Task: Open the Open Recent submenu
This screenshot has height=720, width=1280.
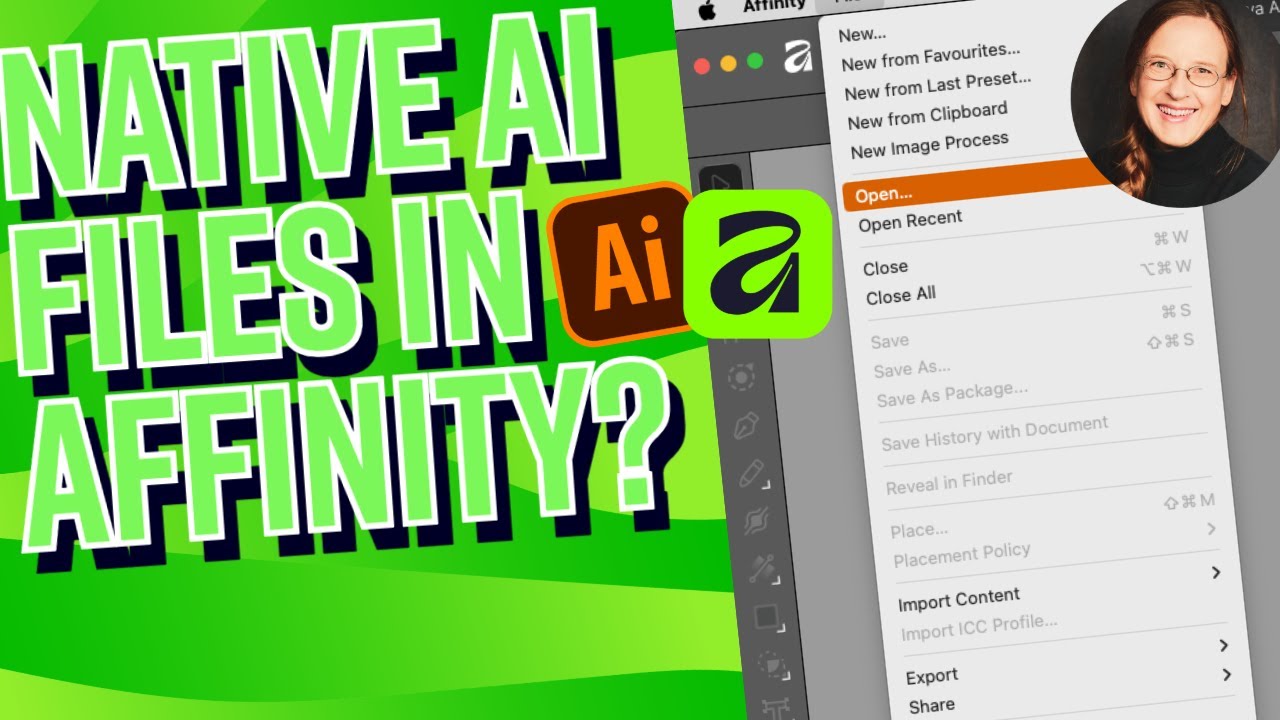Action: tap(910, 220)
